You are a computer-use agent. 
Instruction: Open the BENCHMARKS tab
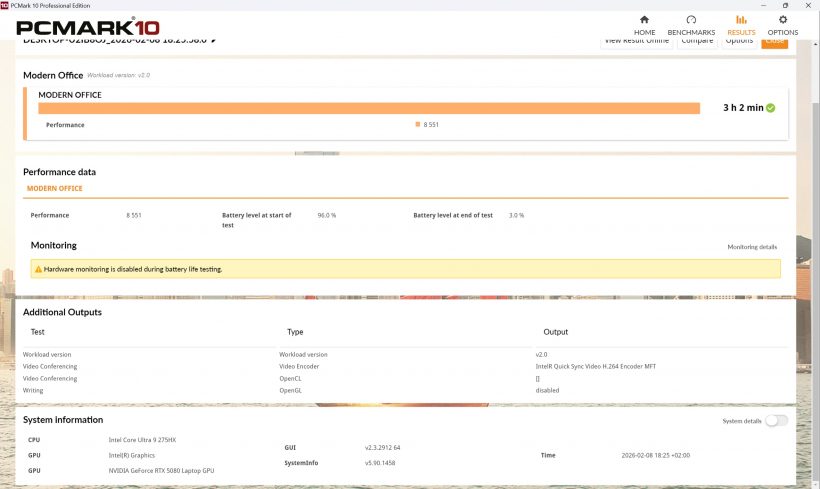691,25
